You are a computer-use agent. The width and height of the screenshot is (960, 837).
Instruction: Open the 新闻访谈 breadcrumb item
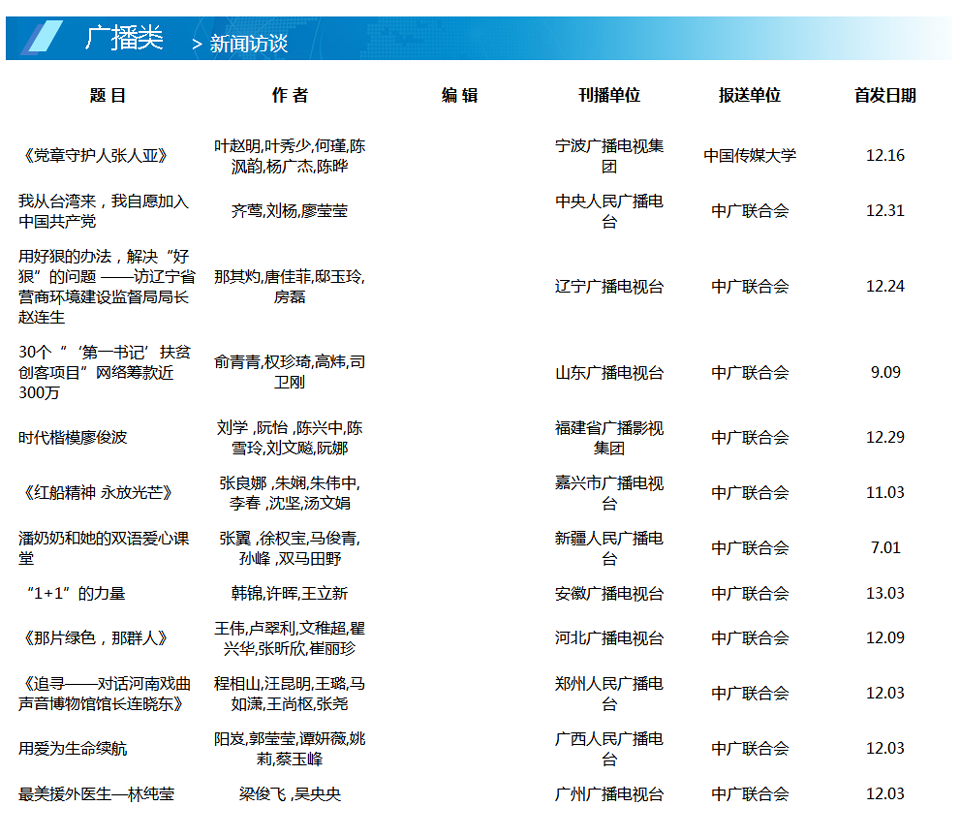click(x=248, y=43)
